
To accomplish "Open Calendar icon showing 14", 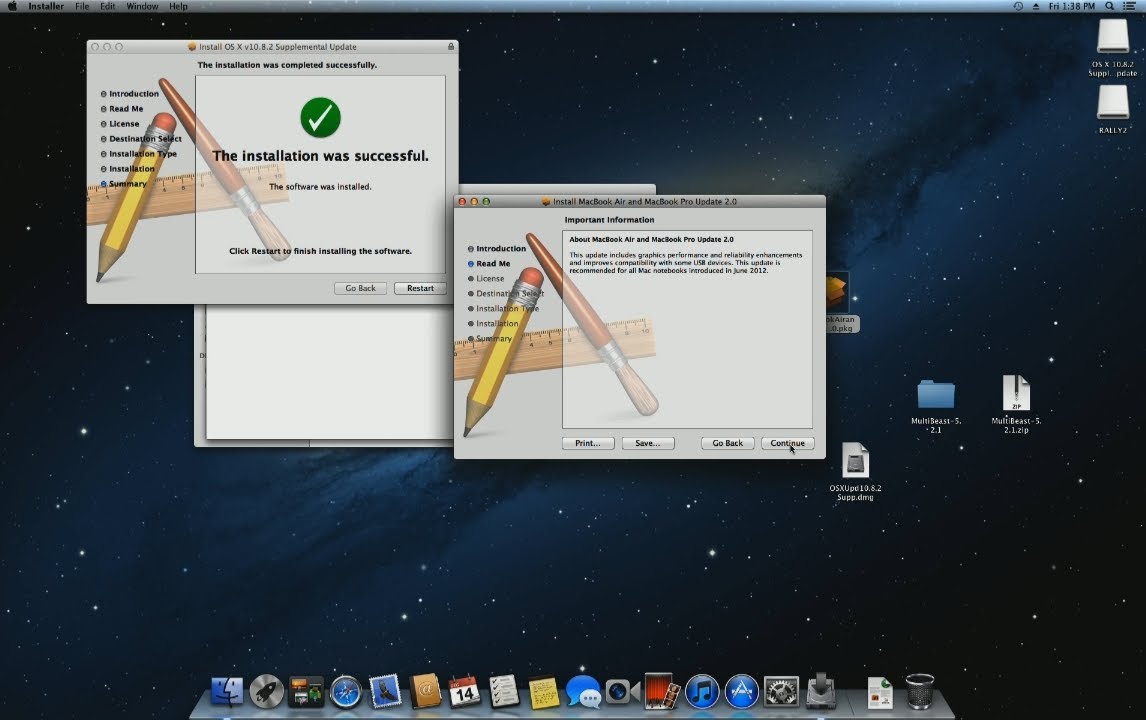I will [464, 691].
